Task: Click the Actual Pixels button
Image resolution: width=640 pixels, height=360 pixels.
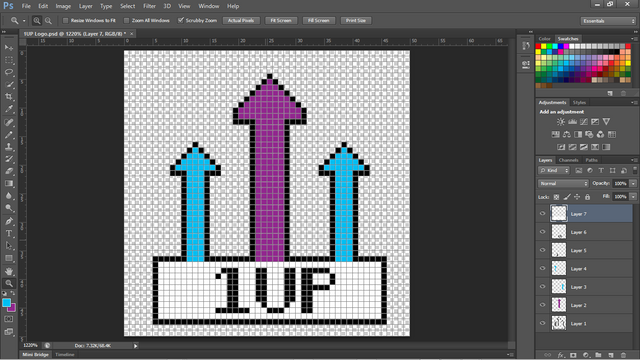Action: [x=241, y=20]
